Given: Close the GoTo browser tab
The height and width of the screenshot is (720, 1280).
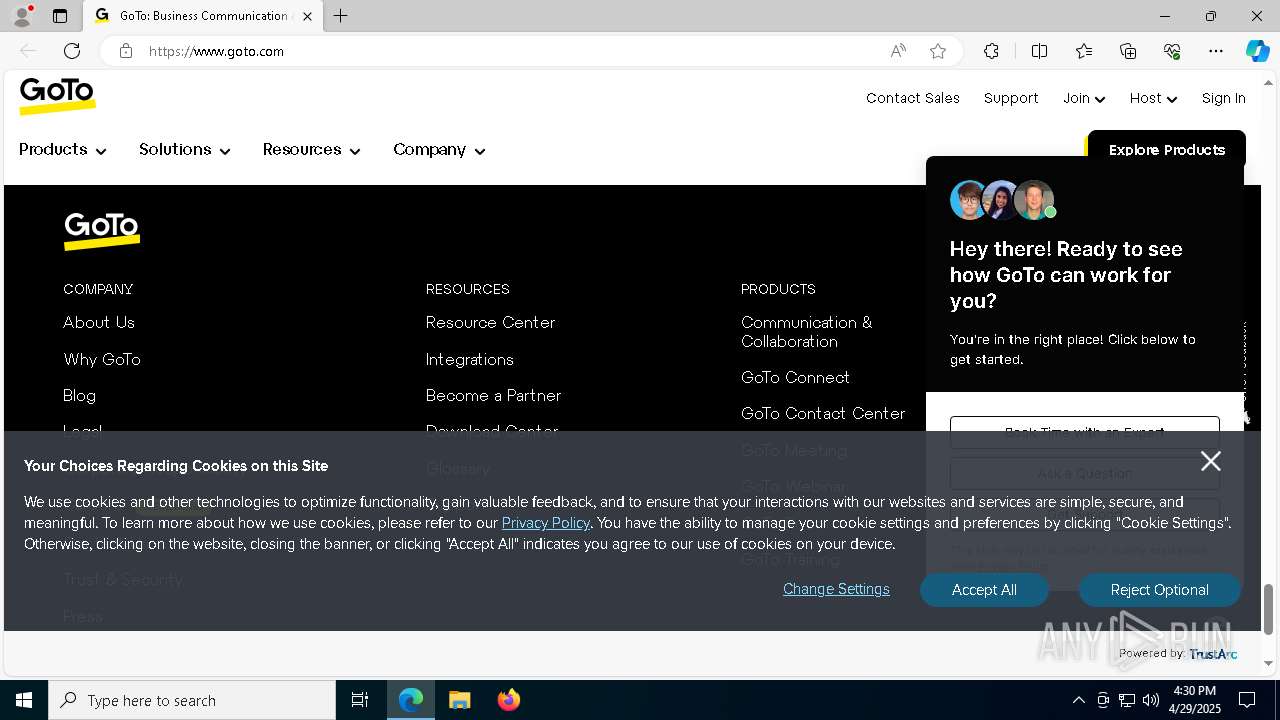Looking at the screenshot, I should click(307, 16).
